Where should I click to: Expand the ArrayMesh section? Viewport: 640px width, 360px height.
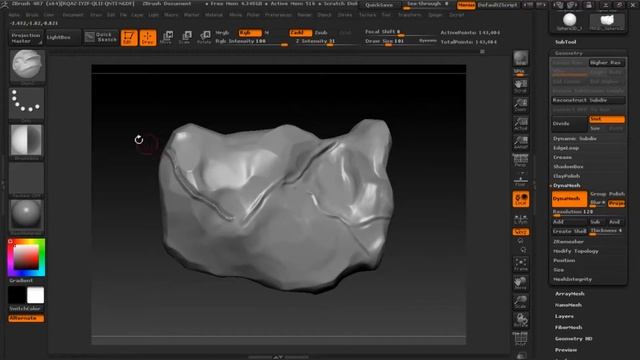[569, 294]
